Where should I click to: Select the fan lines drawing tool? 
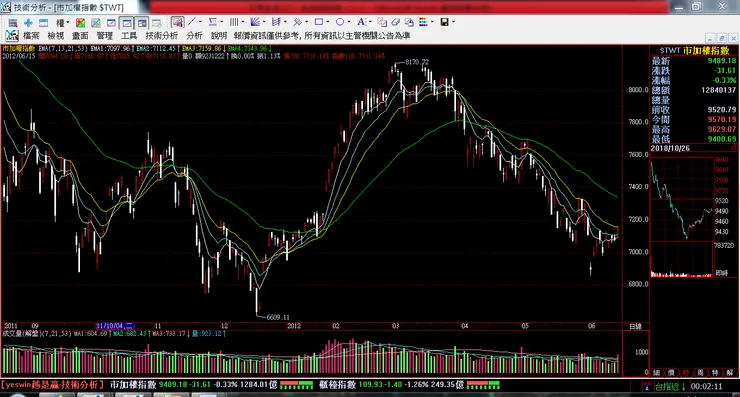point(255,22)
